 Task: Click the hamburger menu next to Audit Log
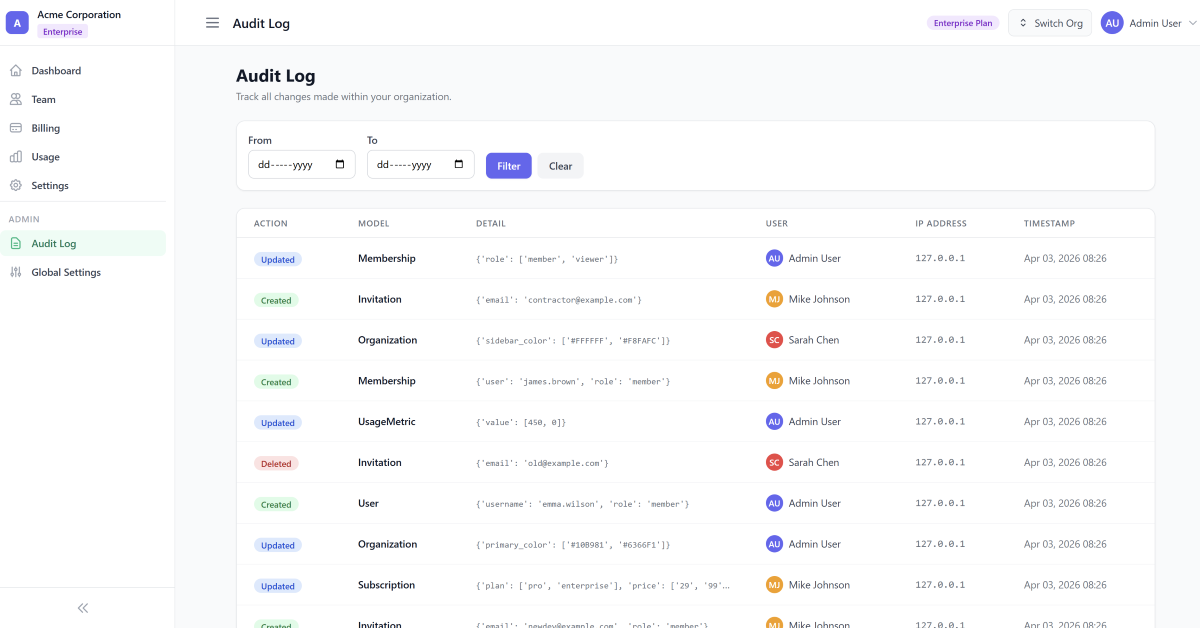pos(212,23)
